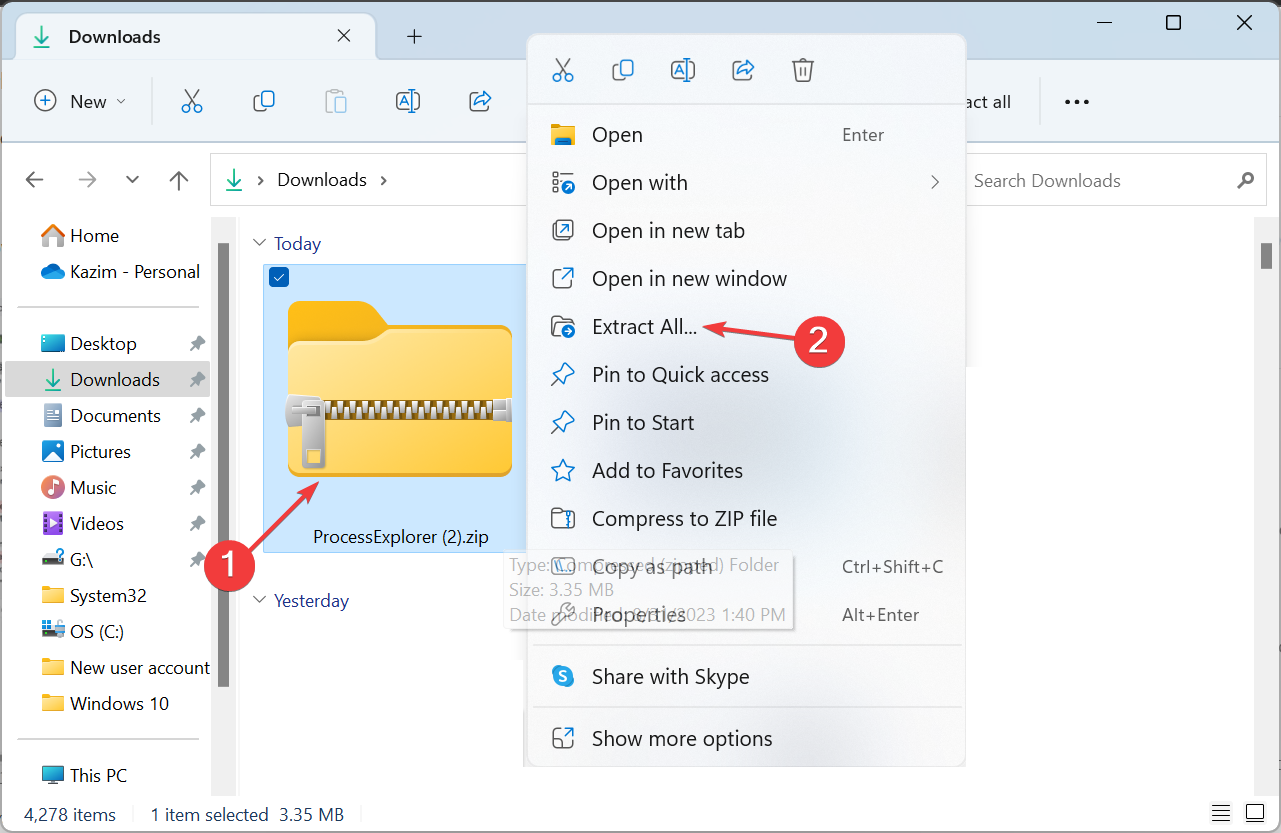Select Pin to Quick access
The width and height of the screenshot is (1281, 833).
tap(746, 375)
